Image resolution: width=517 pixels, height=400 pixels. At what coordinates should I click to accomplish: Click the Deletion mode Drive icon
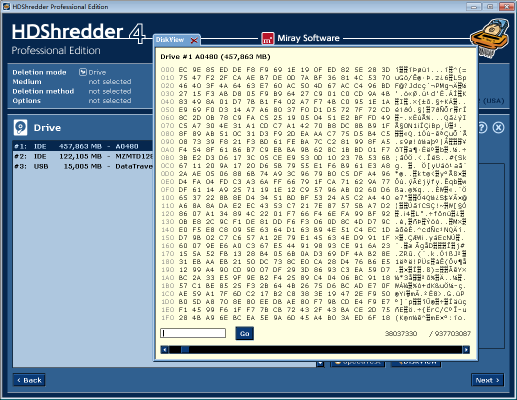click(83, 72)
